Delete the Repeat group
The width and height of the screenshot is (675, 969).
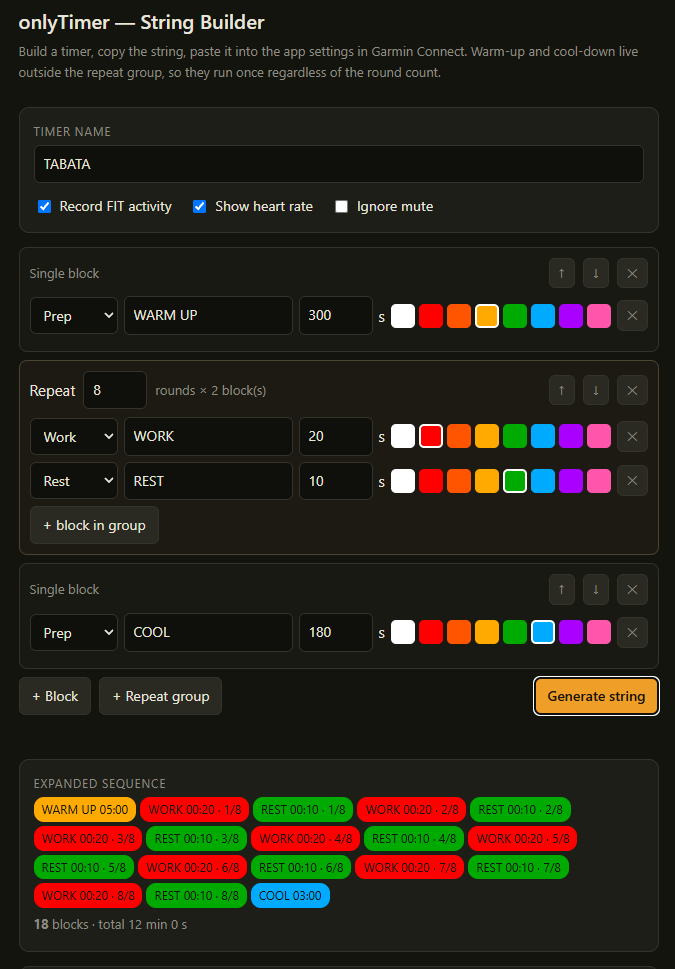[632, 390]
